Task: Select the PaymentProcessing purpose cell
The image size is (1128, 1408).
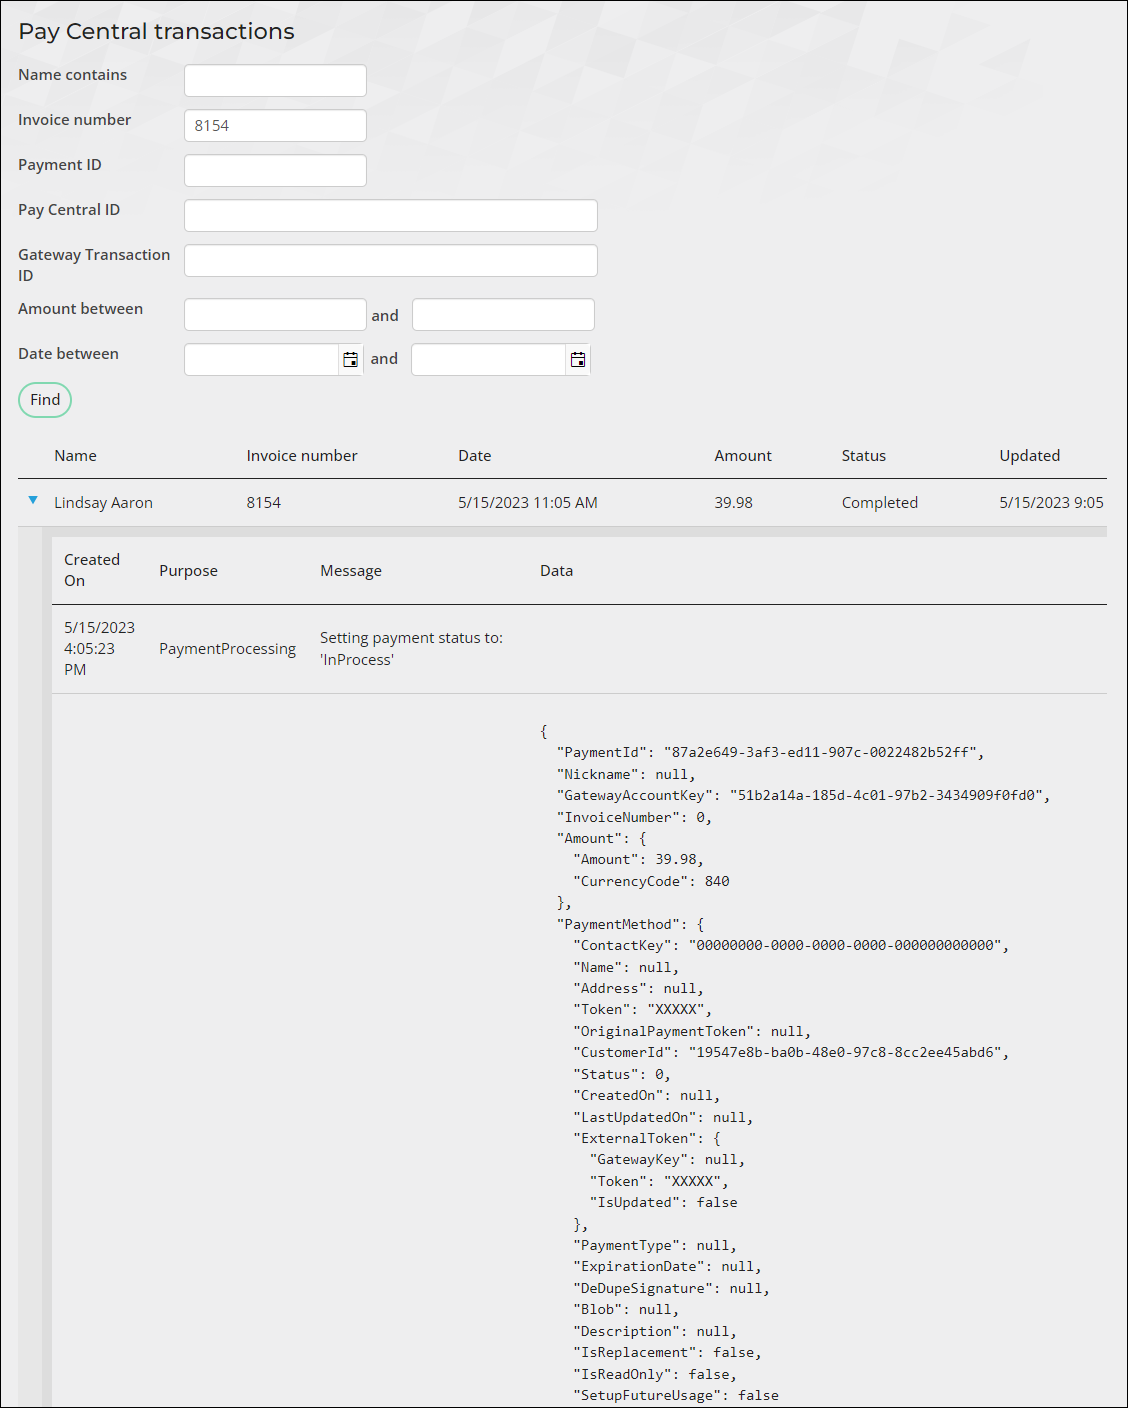Action: tap(228, 649)
